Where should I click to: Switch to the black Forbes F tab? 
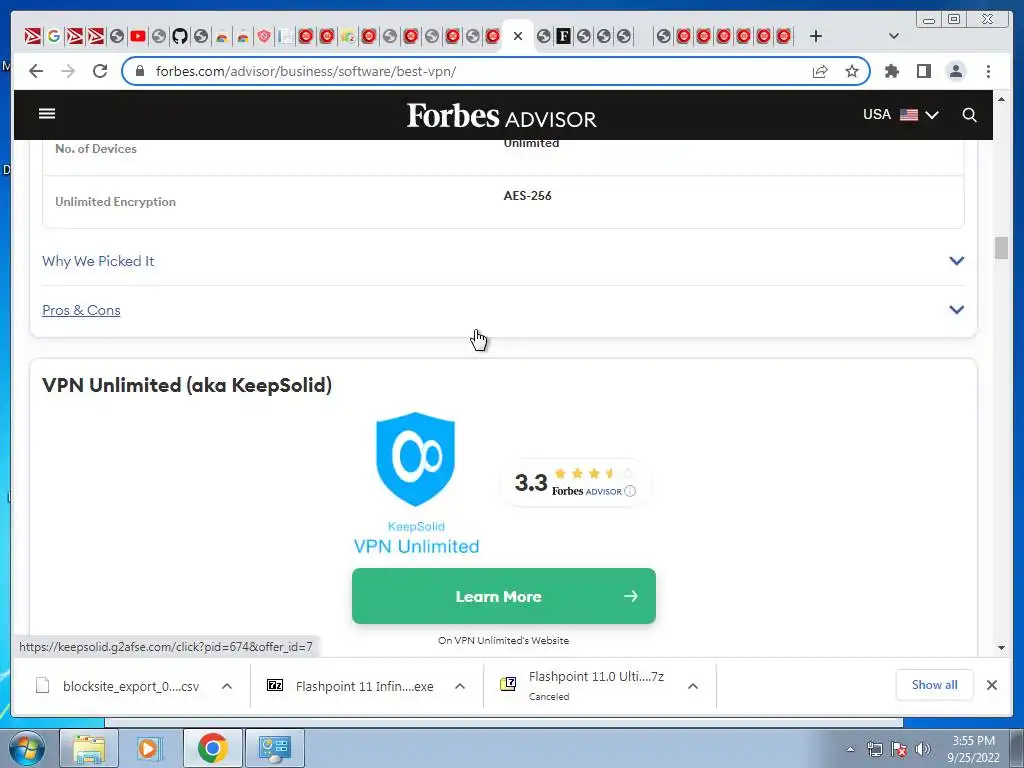click(563, 37)
